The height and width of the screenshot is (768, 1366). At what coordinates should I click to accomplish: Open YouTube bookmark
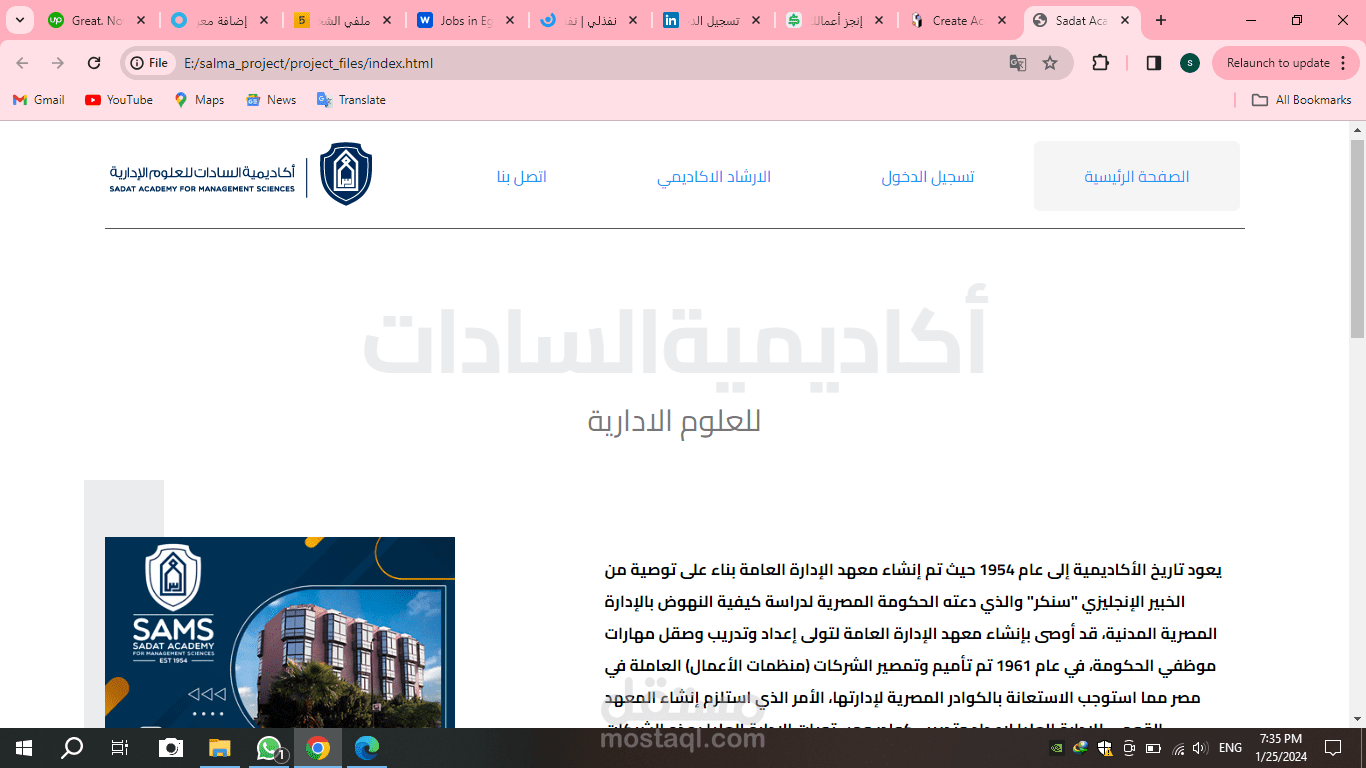pyautogui.click(x=119, y=100)
